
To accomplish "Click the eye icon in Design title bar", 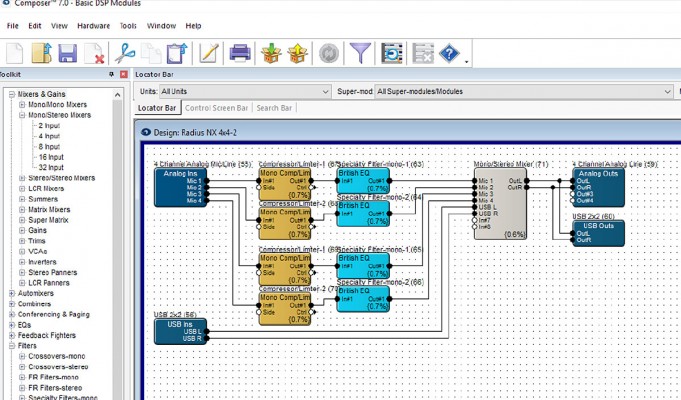I will (146, 132).
